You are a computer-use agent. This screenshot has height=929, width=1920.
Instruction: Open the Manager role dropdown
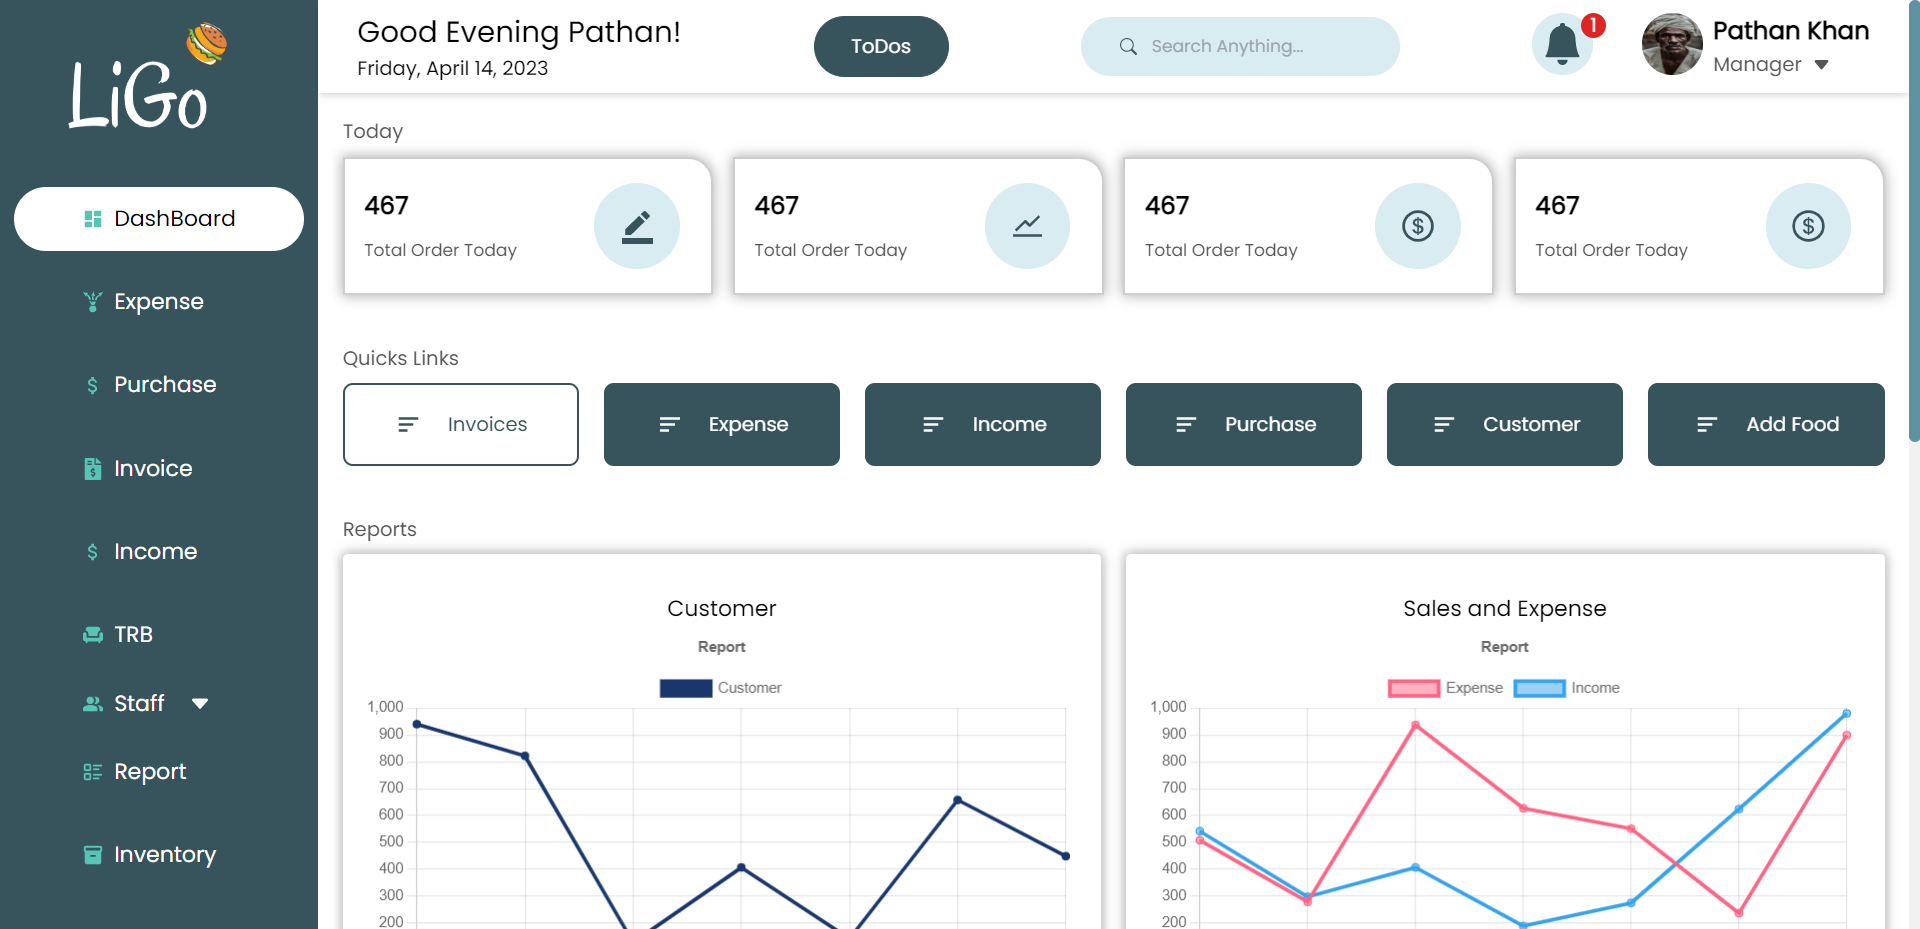1822,64
